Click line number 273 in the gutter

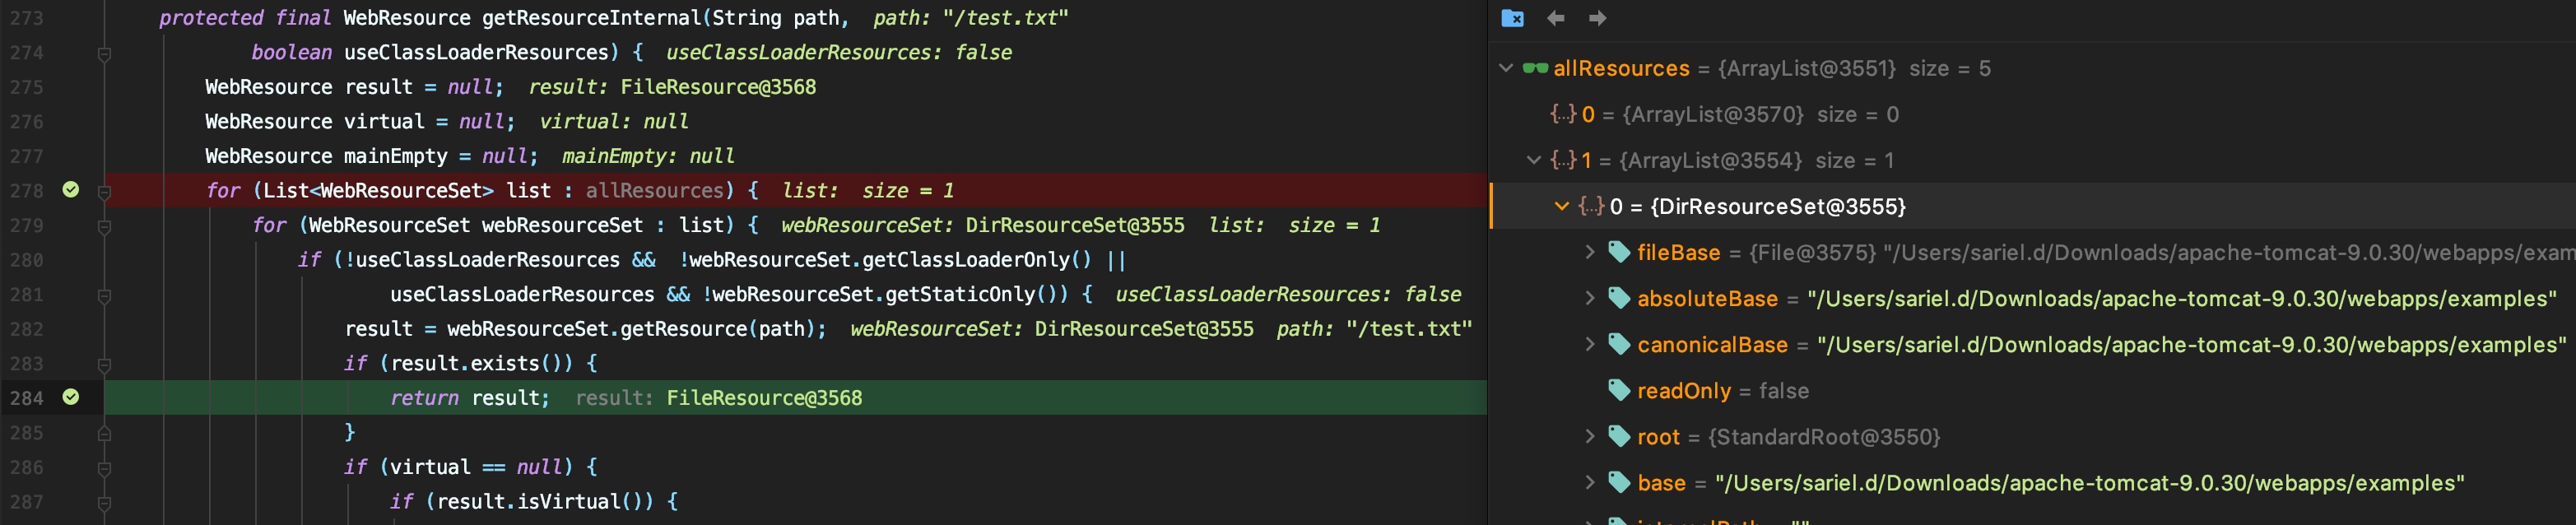[27, 18]
